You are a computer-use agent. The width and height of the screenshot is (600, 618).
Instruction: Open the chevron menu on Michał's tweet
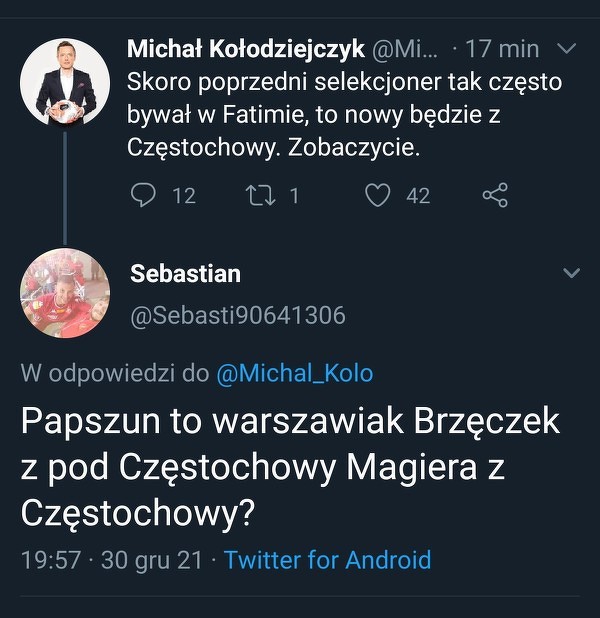(x=566, y=48)
